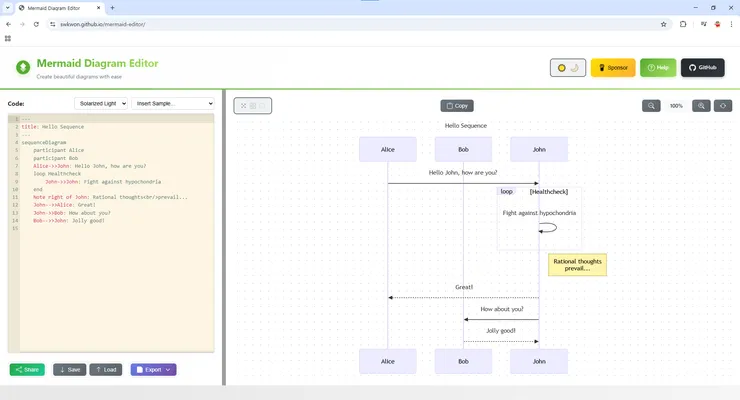Open the browser profile avatar
740x400 pixels.
click(717, 24)
